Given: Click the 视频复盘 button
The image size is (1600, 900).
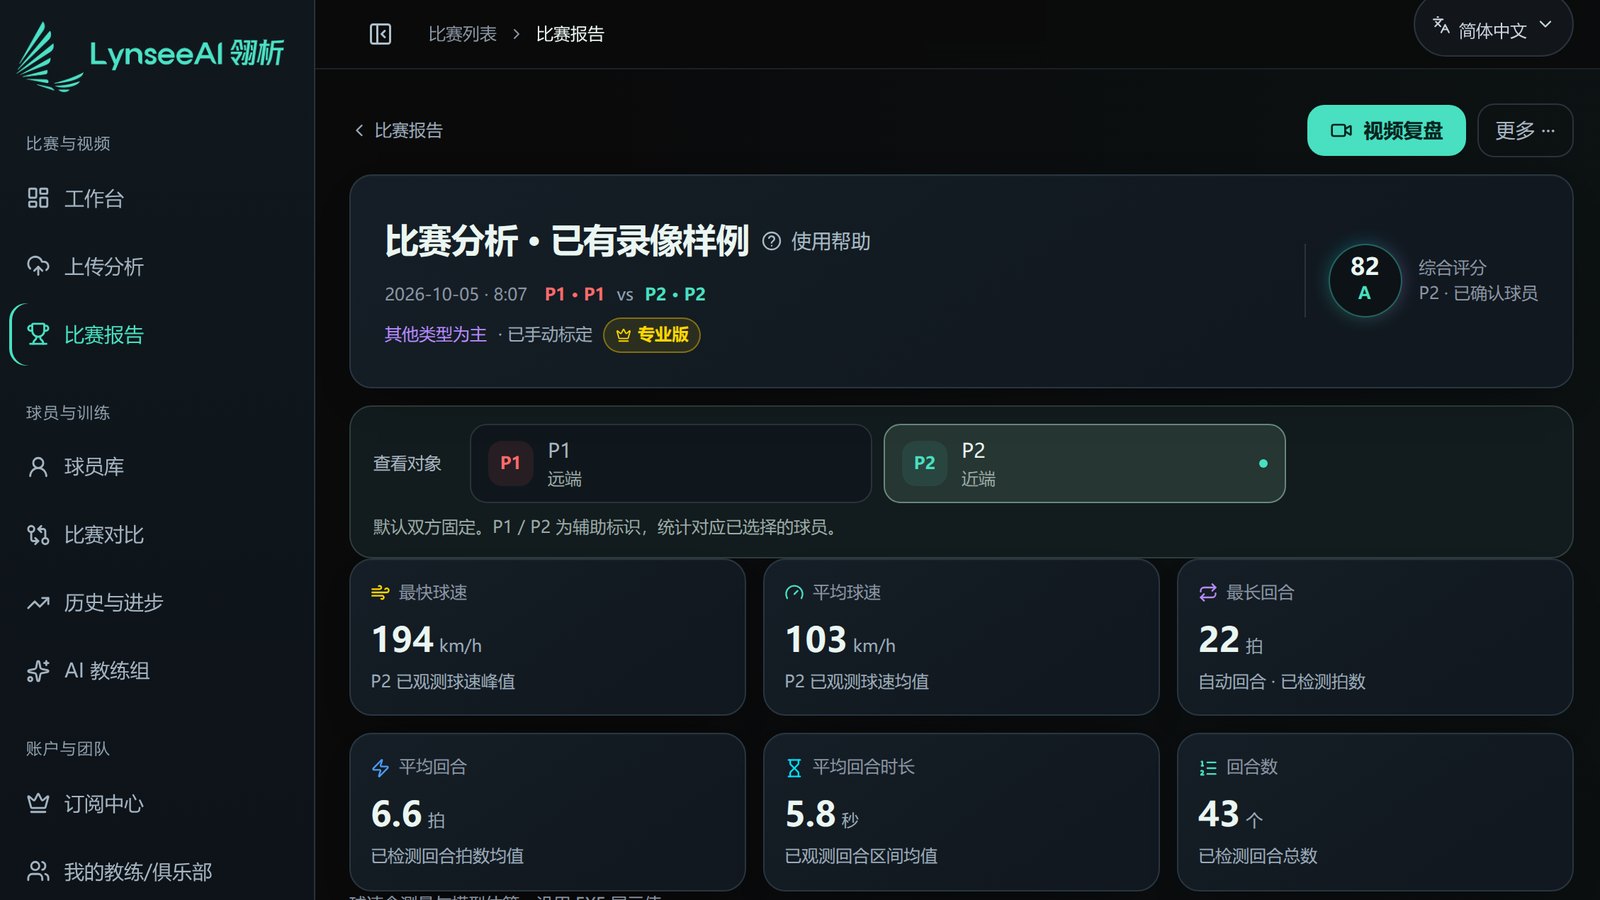Looking at the screenshot, I should click(x=1386, y=130).
